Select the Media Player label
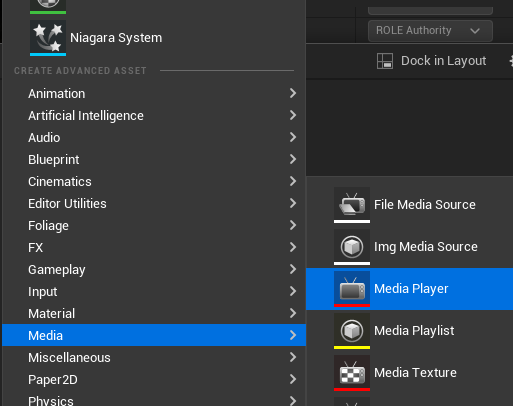The image size is (513, 406). 411,289
